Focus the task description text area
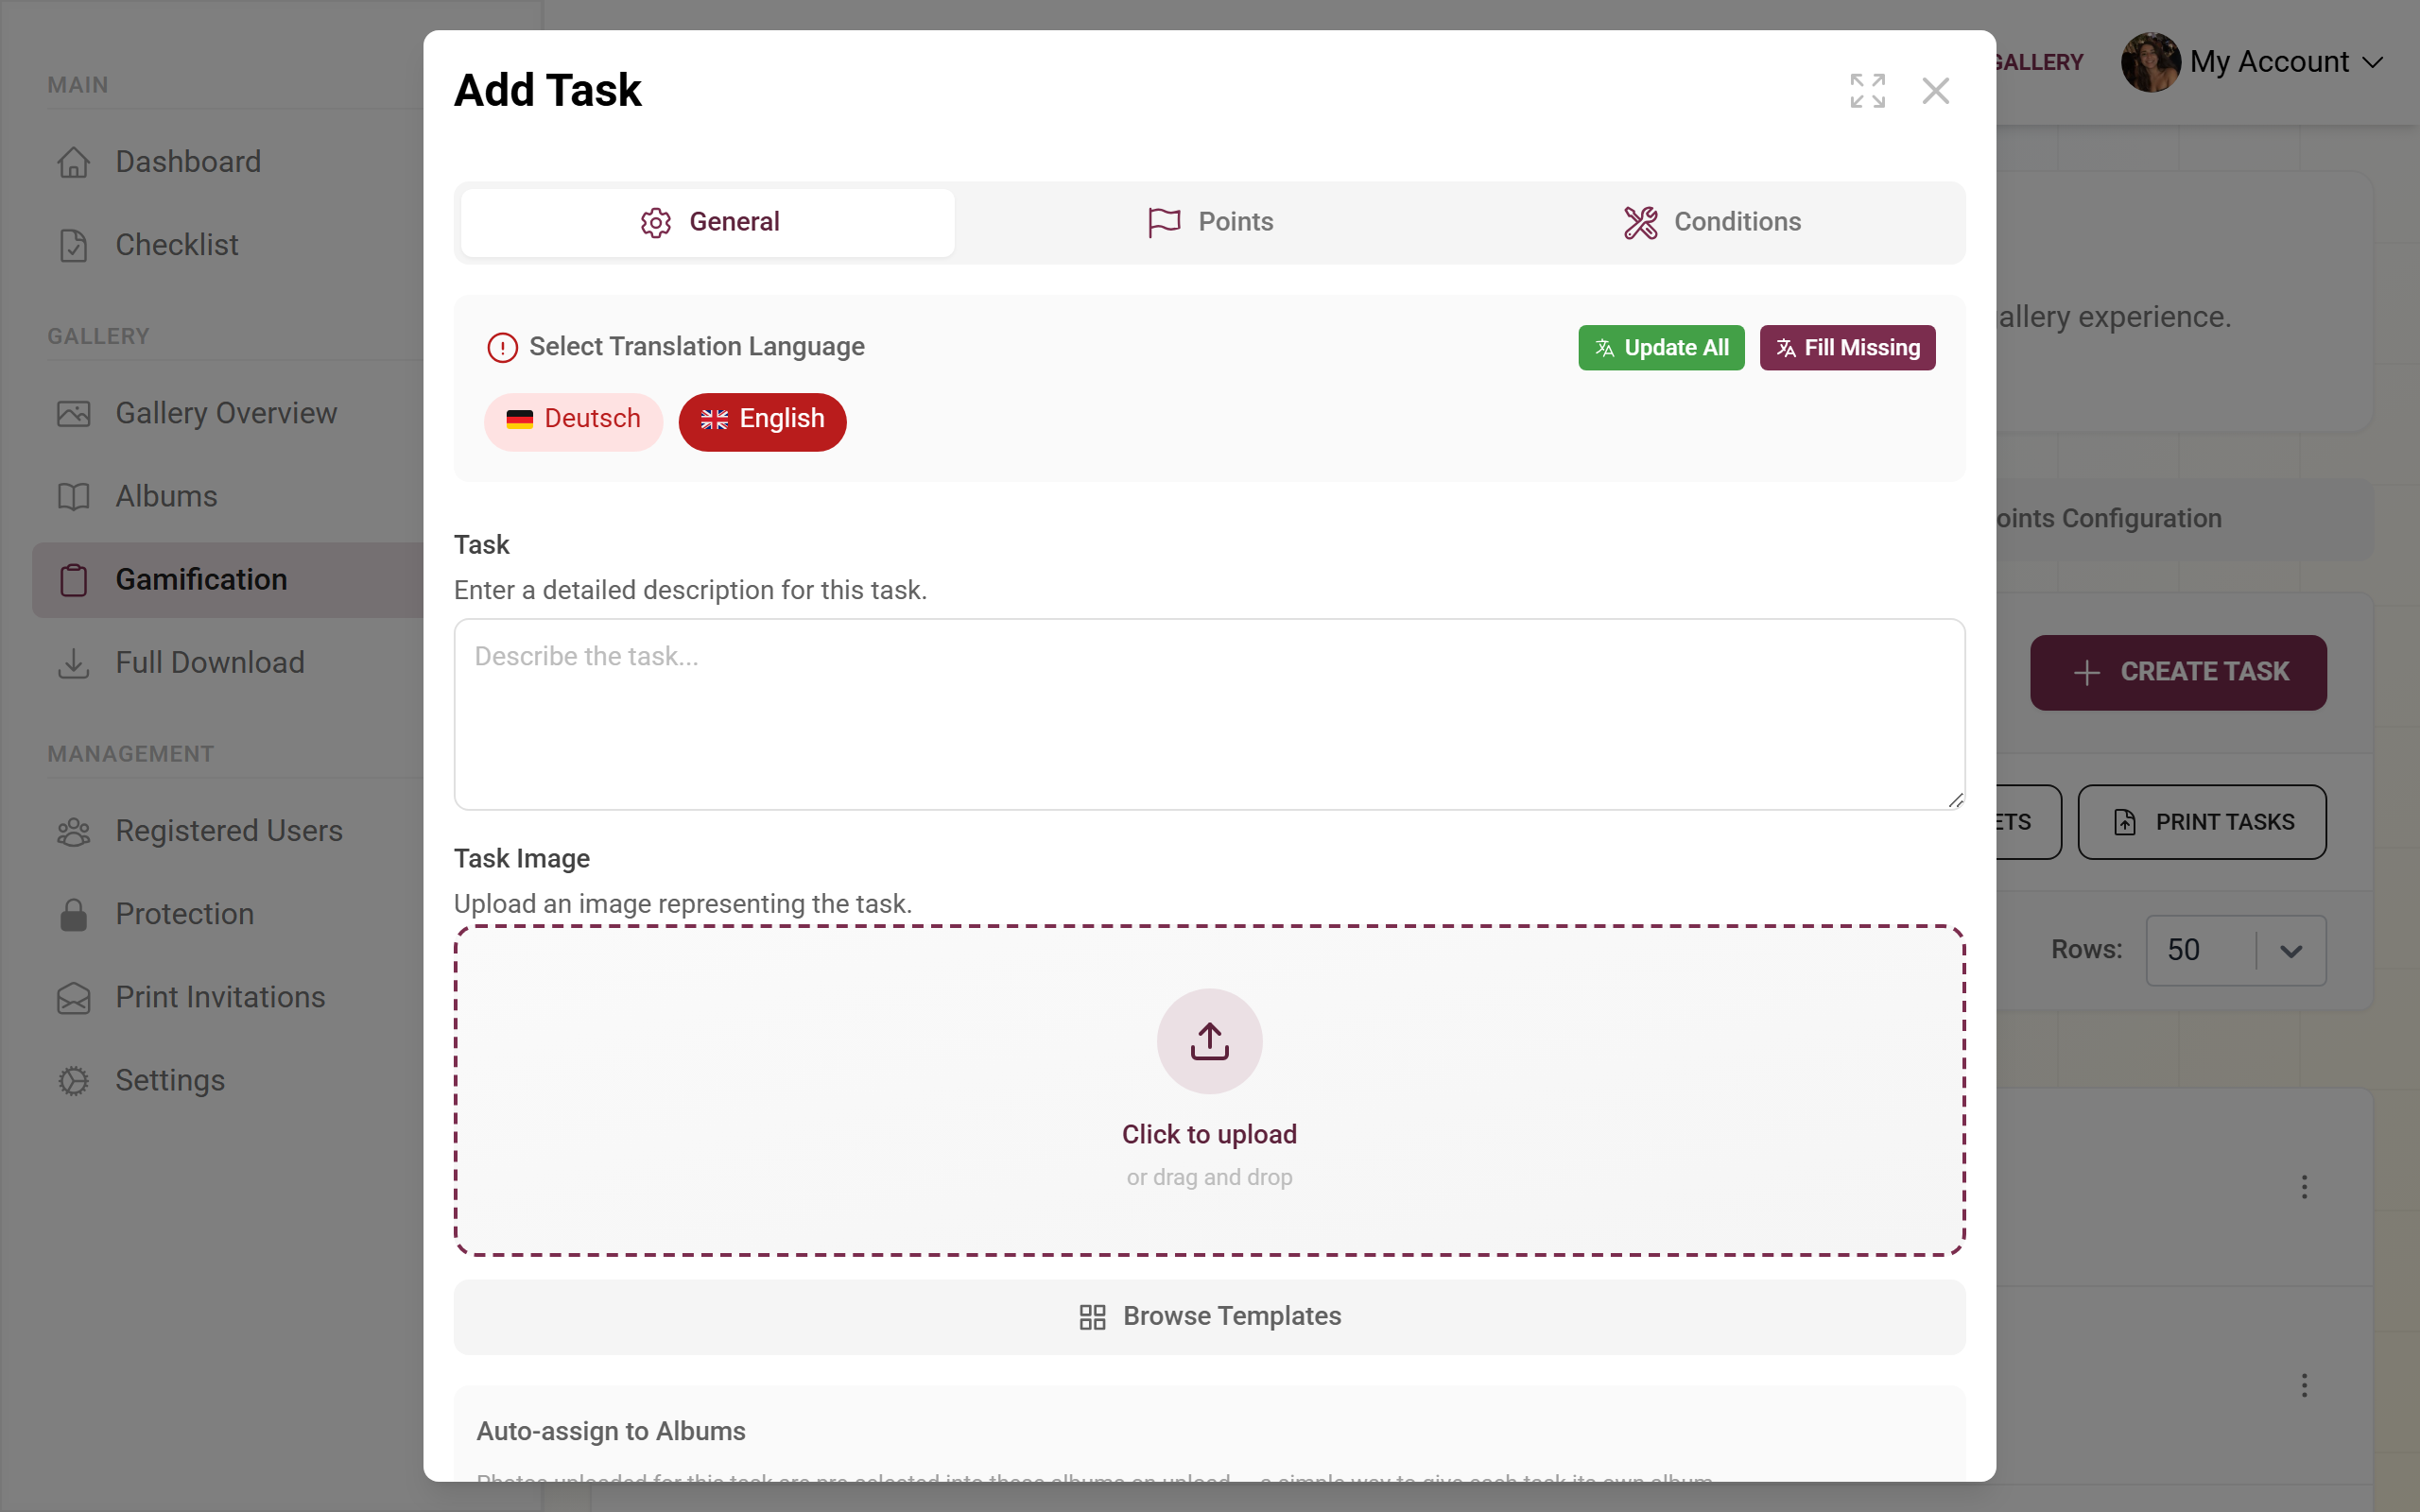This screenshot has width=2420, height=1512. (1209, 714)
